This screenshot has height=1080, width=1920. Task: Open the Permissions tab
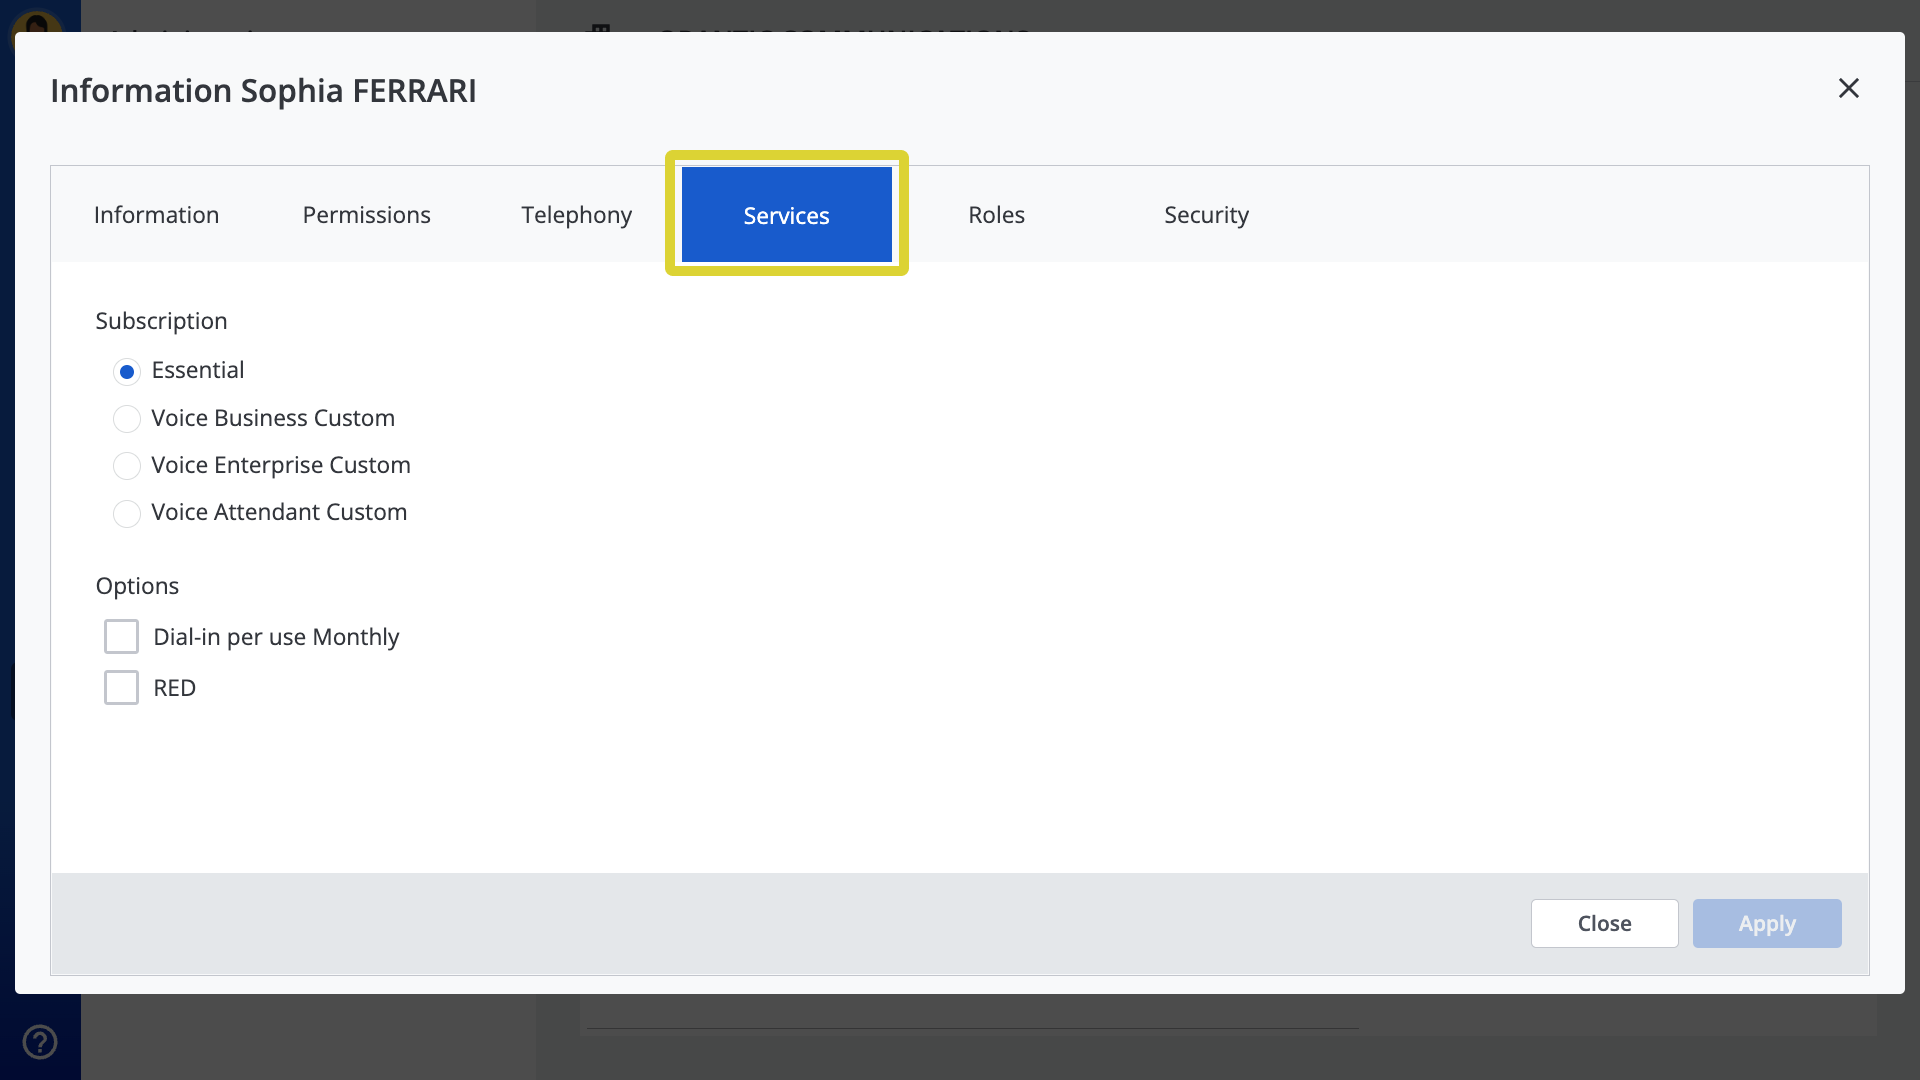click(x=366, y=214)
